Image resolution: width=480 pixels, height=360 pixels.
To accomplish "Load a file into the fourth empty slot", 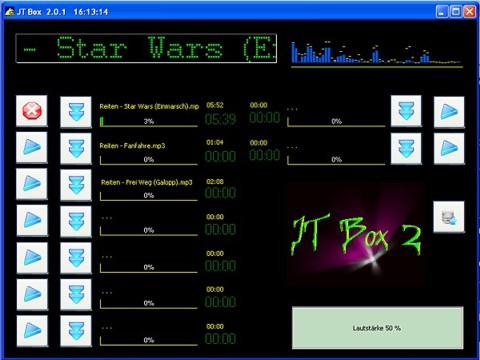I will (x=76, y=221).
